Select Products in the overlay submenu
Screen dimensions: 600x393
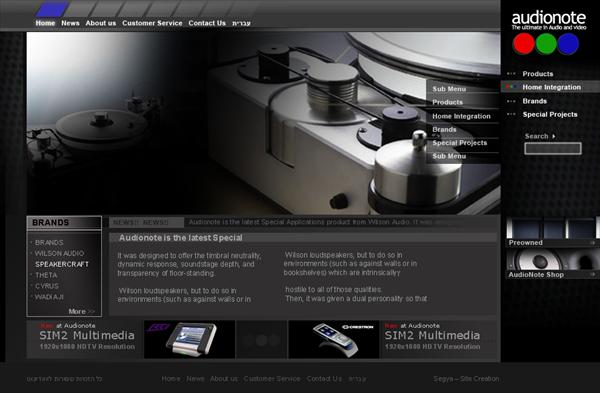(x=447, y=102)
